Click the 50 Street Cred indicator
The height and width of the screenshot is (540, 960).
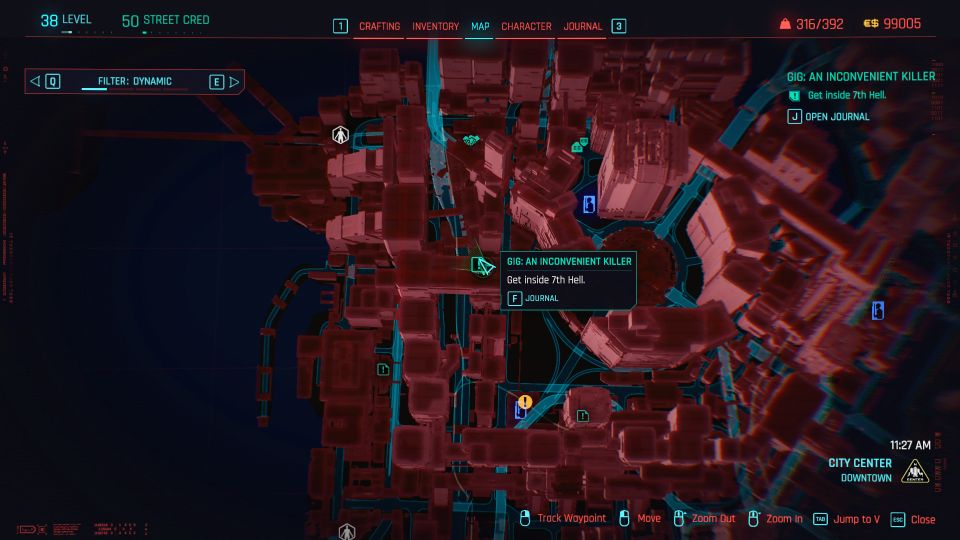[x=165, y=20]
